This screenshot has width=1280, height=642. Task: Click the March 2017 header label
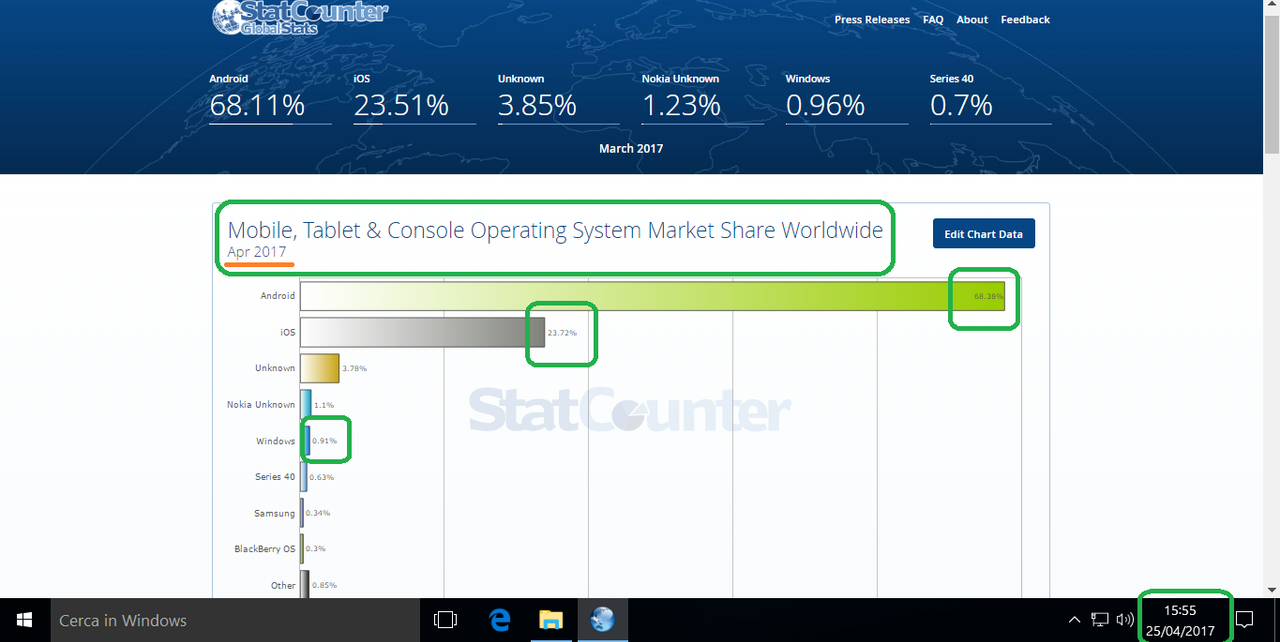click(631, 148)
